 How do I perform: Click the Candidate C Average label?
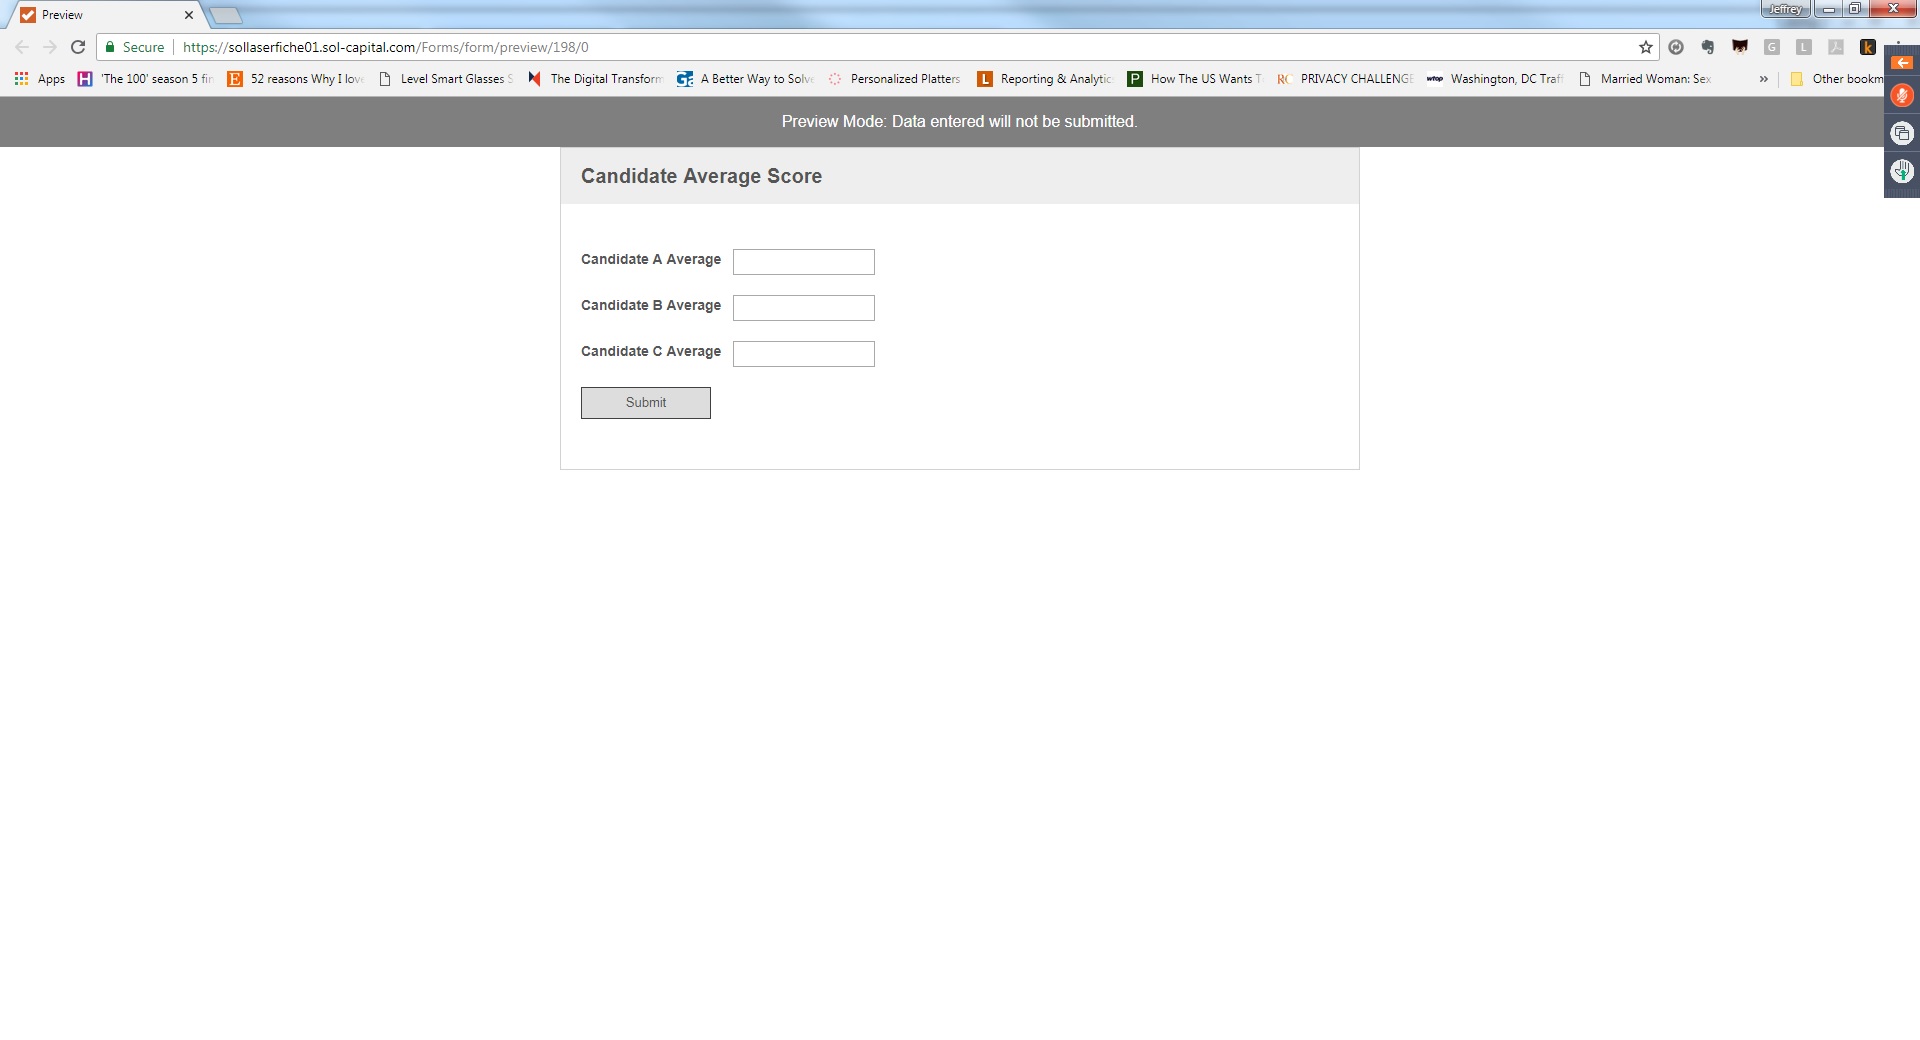pyautogui.click(x=651, y=351)
